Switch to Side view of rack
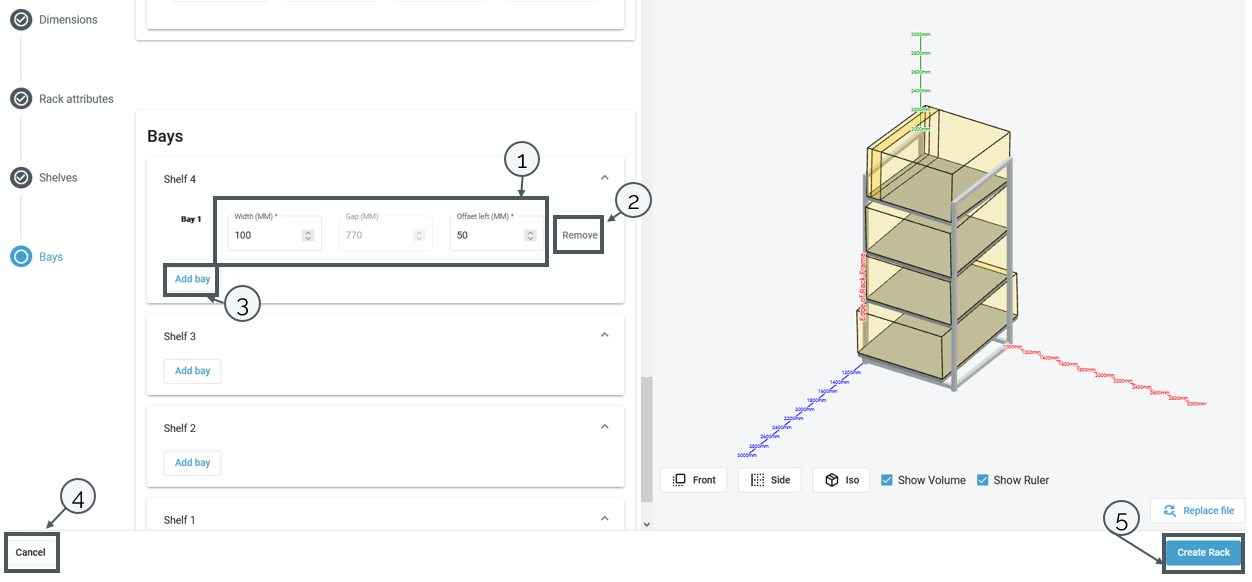The height and width of the screenshot is (582, 1252). [770, 480]
